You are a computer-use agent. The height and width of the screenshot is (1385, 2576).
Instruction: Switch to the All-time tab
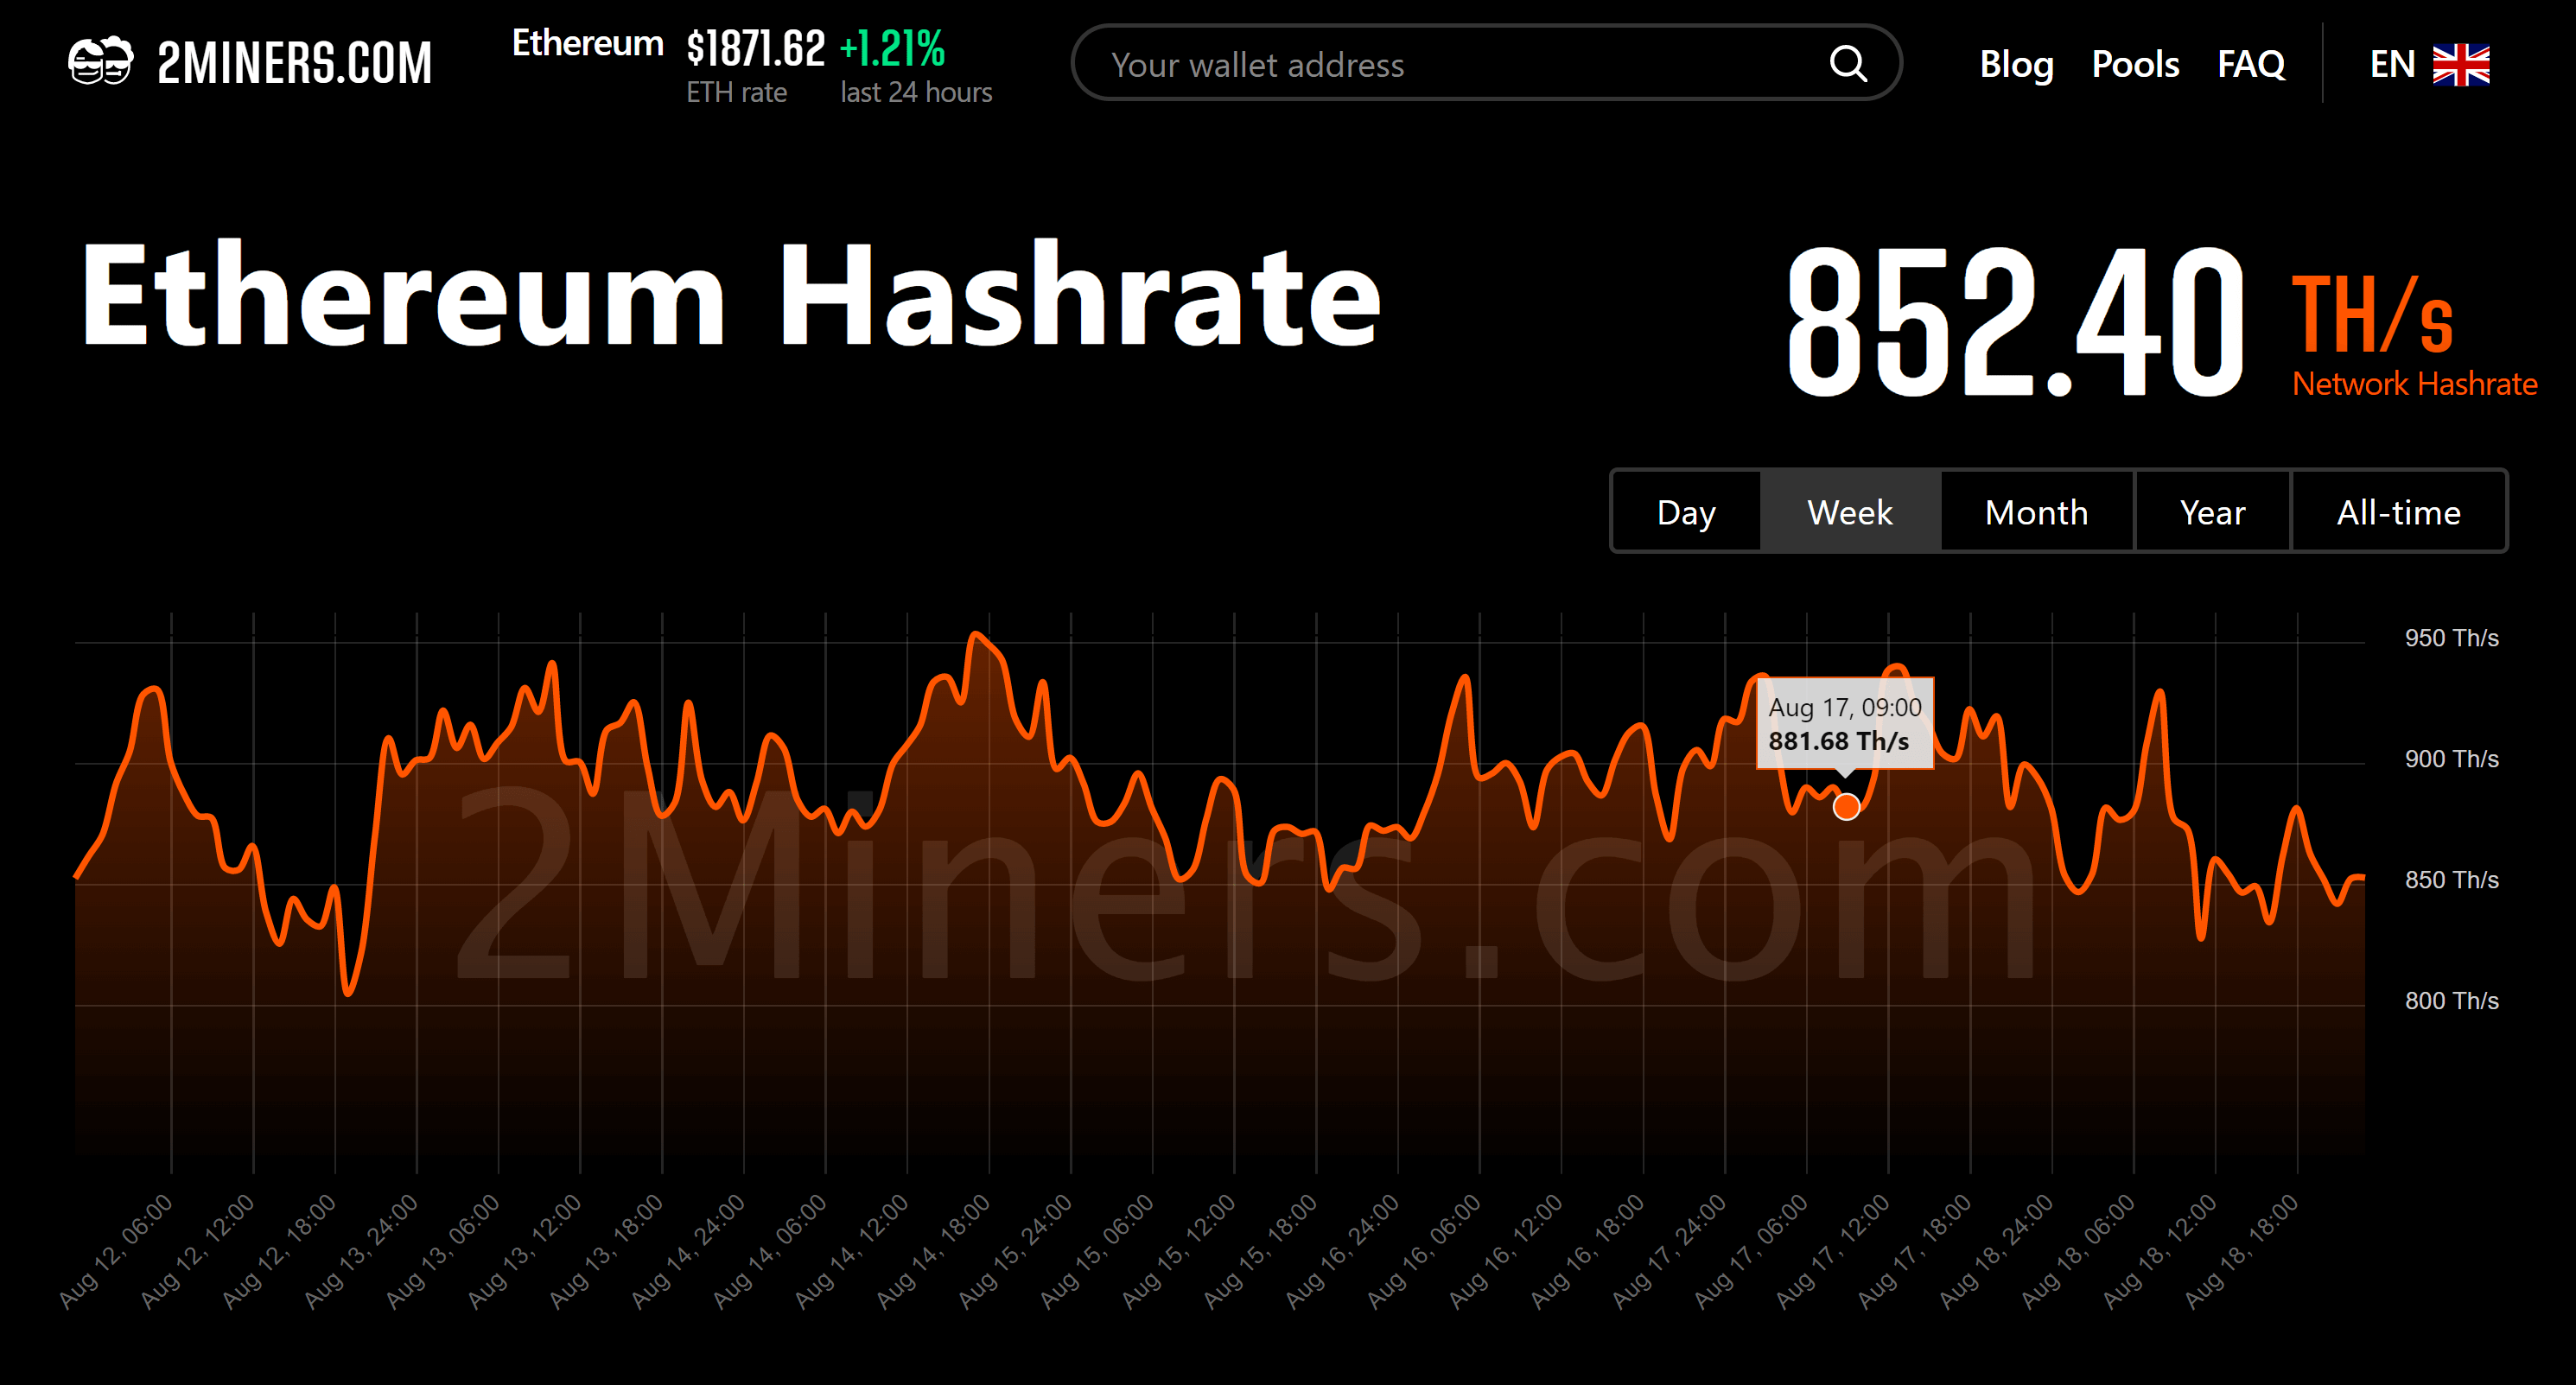point(2399,512)
